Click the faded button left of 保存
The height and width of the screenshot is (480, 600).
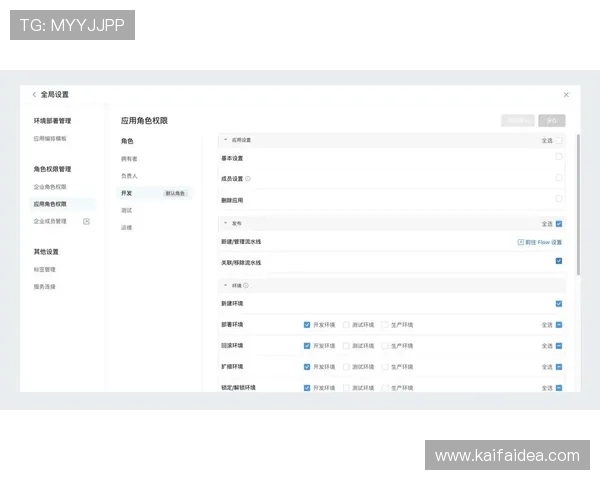(518, 121)
